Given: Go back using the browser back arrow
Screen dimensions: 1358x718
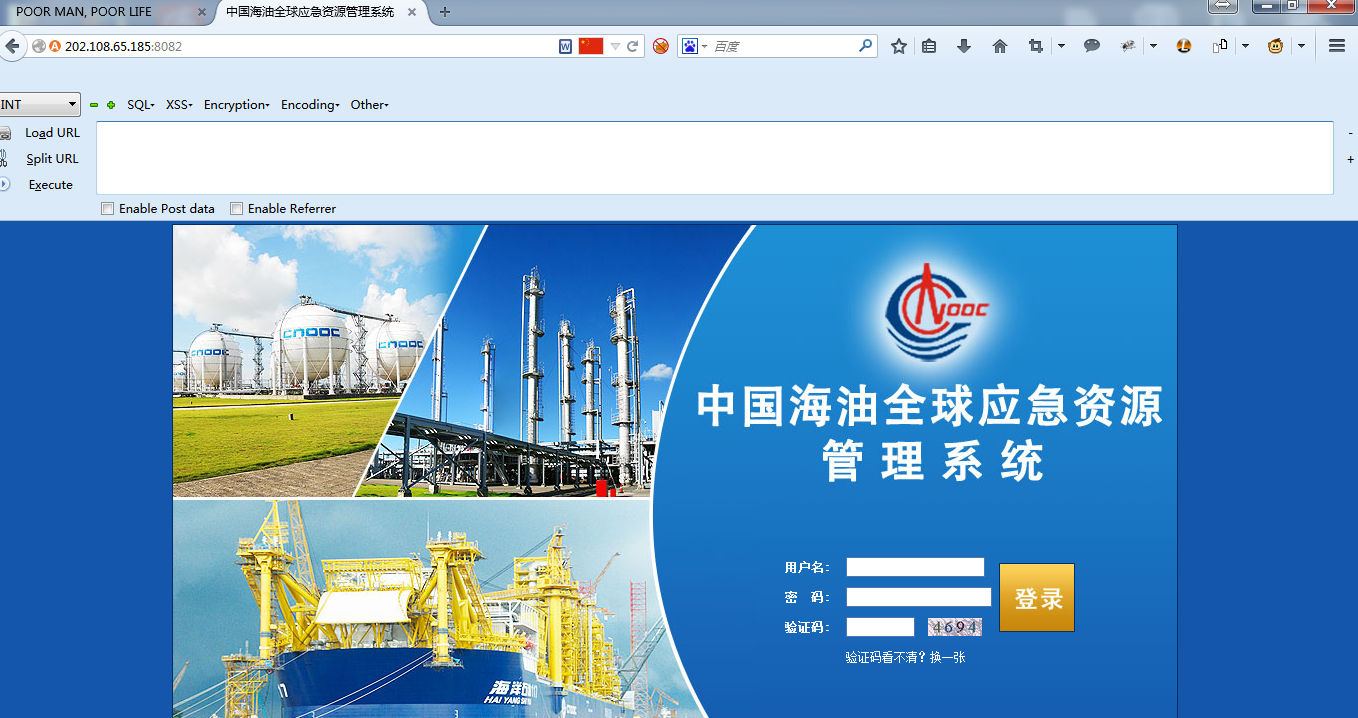Looking at the screenshot, I should (11, 46).
